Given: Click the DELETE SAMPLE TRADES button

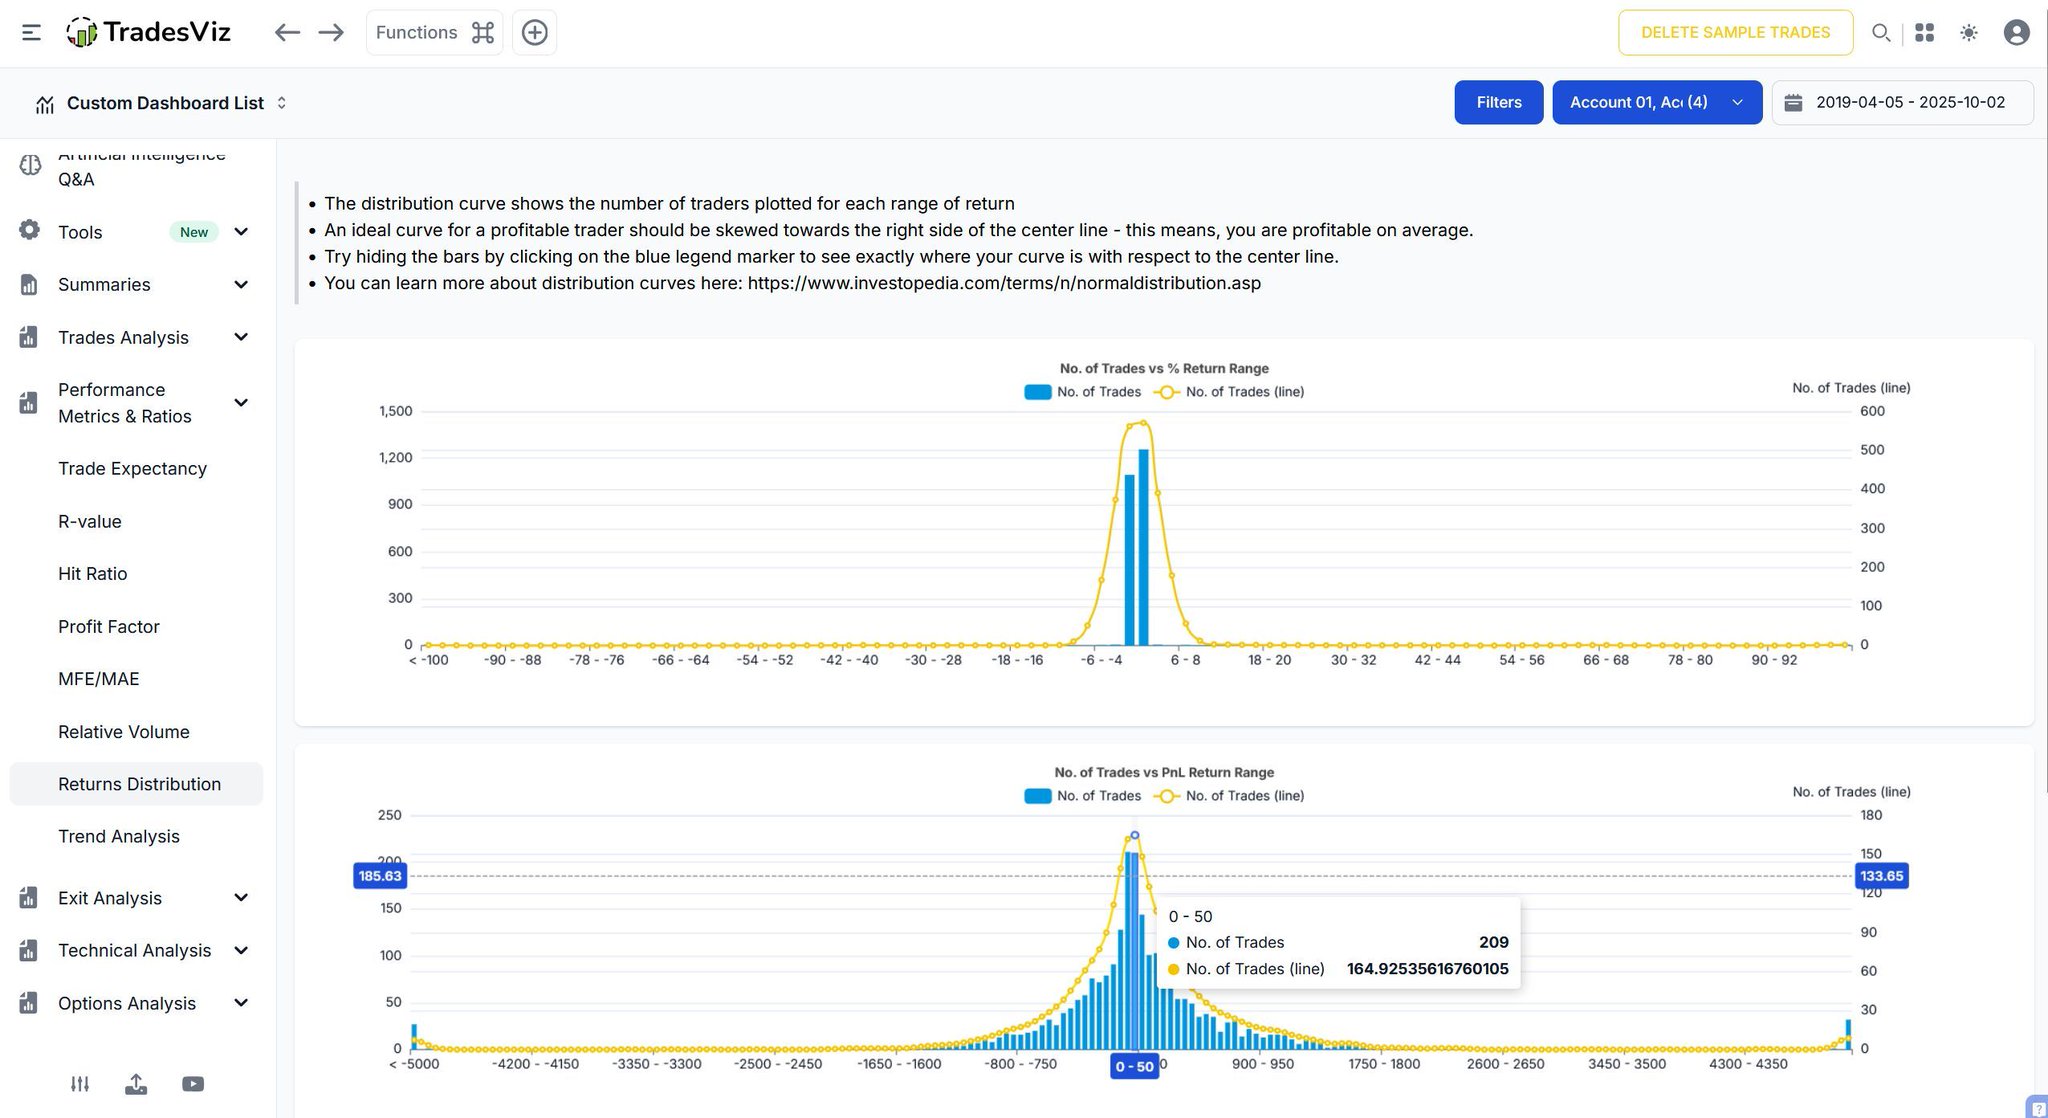Looking at the screenshot, I should pyautogui.click(x=1735, y=32).
